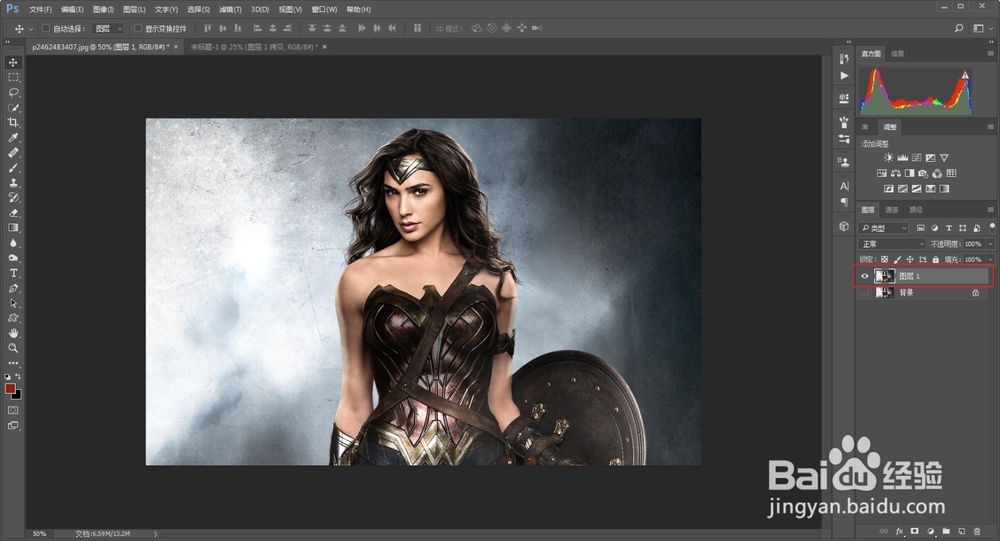Expand the status bar info arrow
This screenshot has height=541, width=1000.
(x=155, y=534)
